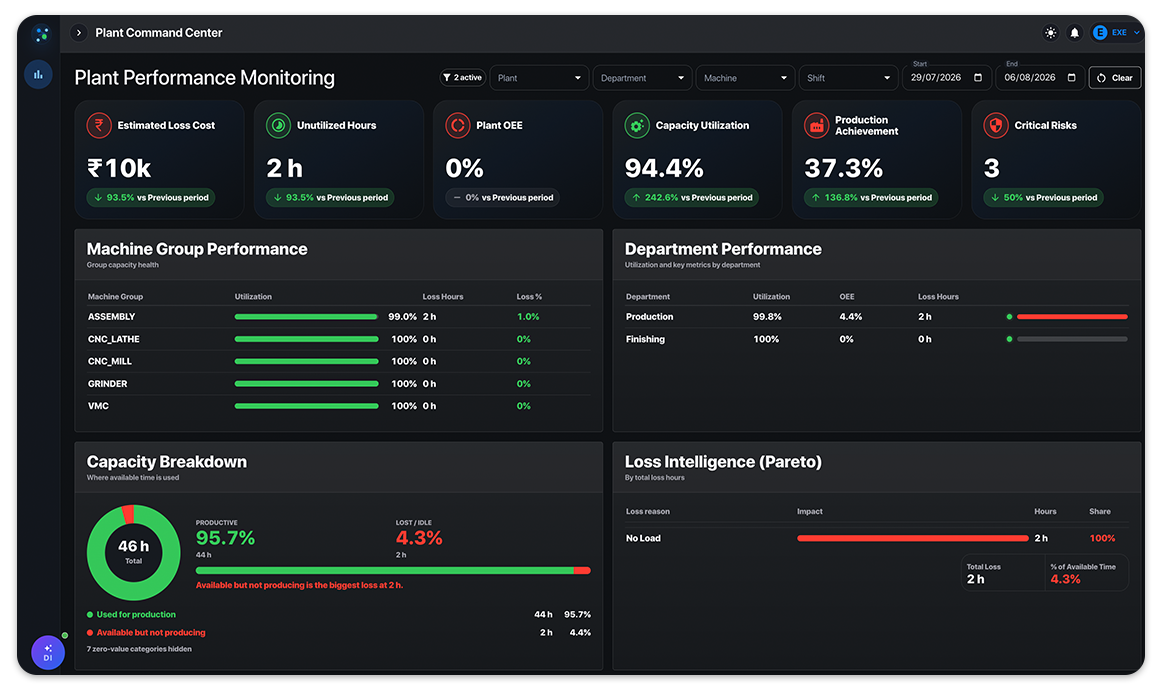Image resolution: width=1159 pixels, height=695 pixels.
Task: Open calendar icon in Start date field
Action: (978, 78)
